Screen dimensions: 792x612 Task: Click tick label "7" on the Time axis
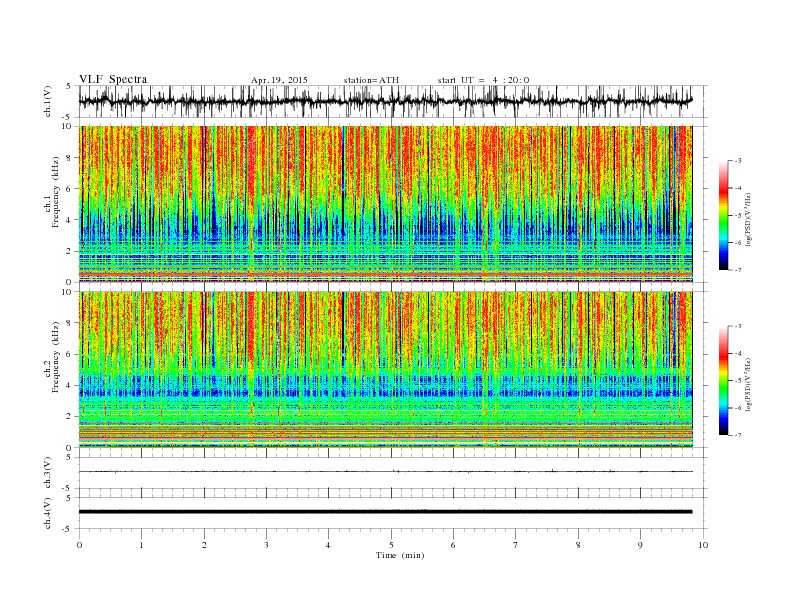[x=516, y=545]
